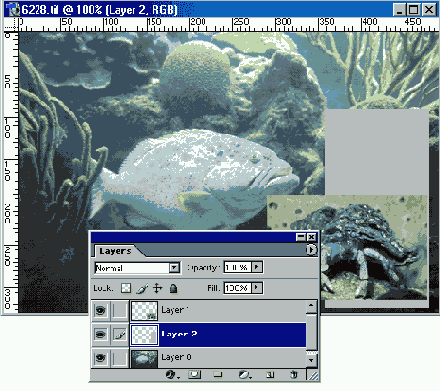
Task: Enable lock all (padlock icon)
Action: [x=173, y=288]
